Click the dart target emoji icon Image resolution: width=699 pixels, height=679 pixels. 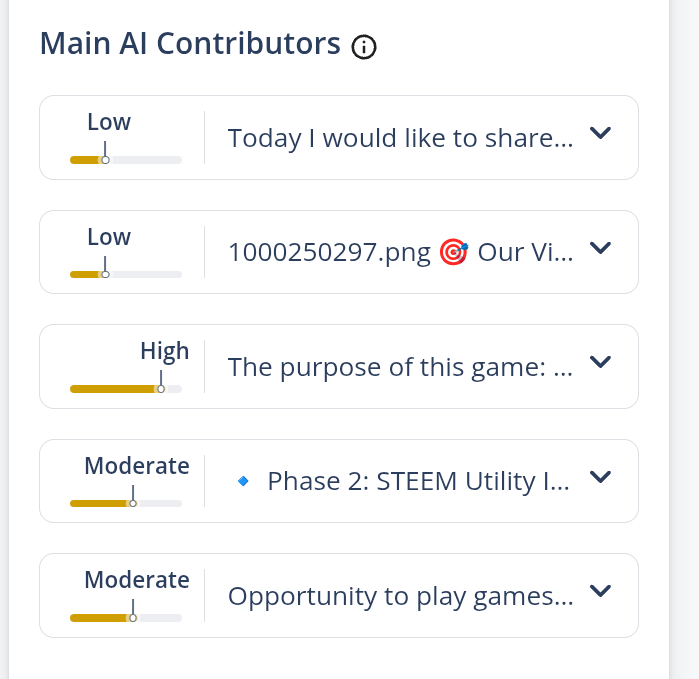pyautogui.click(x=453, y=252)
